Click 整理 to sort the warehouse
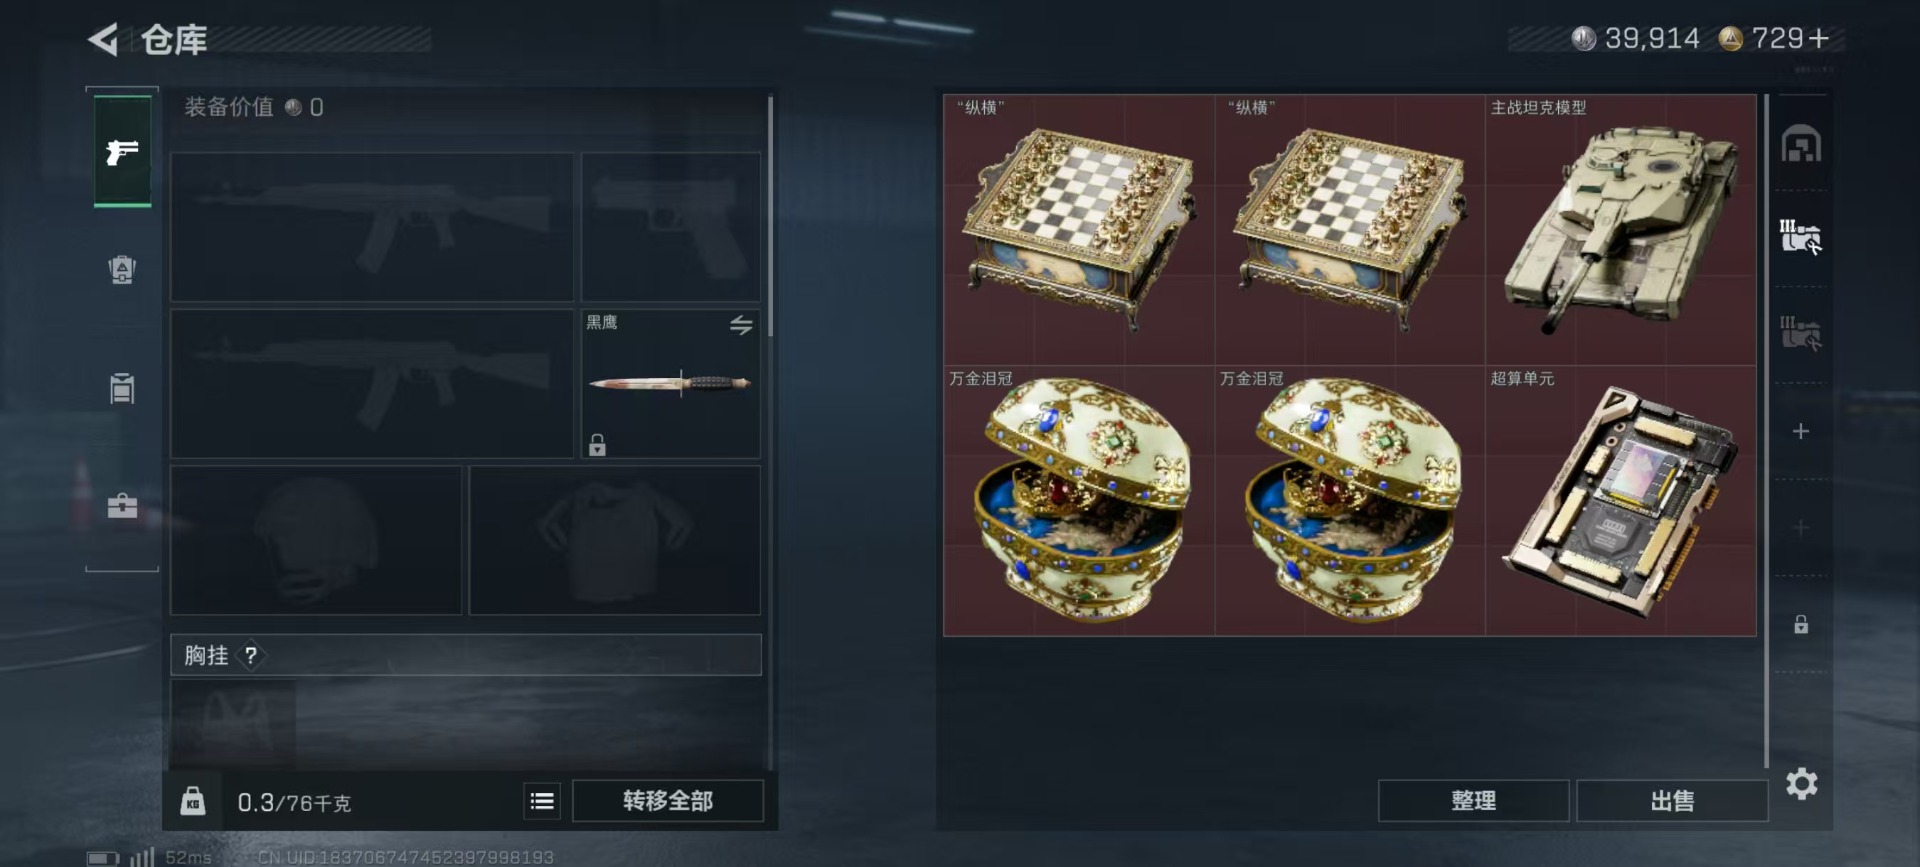 click(1473, 801)
